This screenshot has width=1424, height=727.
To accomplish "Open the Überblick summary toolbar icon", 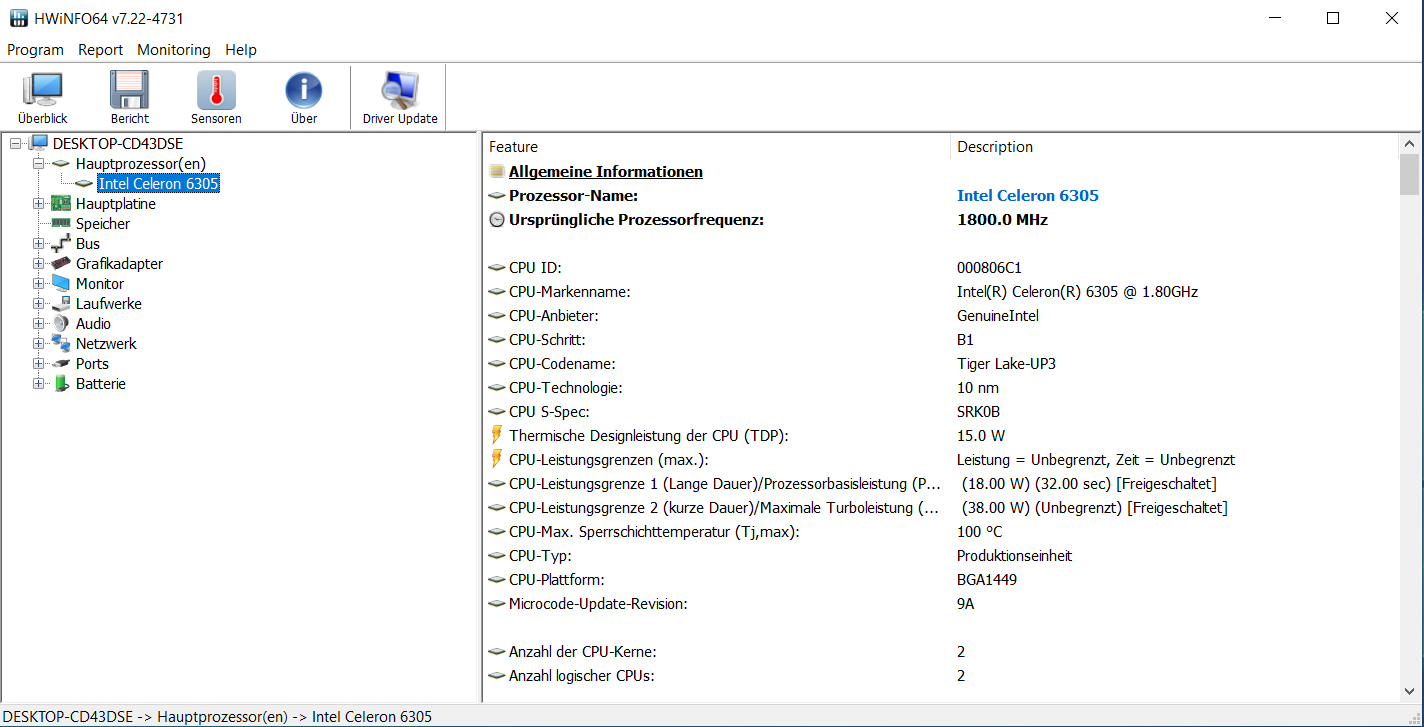I will coord(42,91).
